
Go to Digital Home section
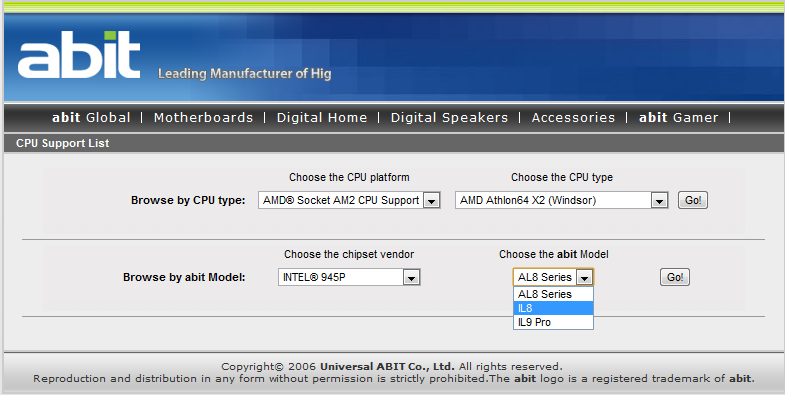[322, 118]
